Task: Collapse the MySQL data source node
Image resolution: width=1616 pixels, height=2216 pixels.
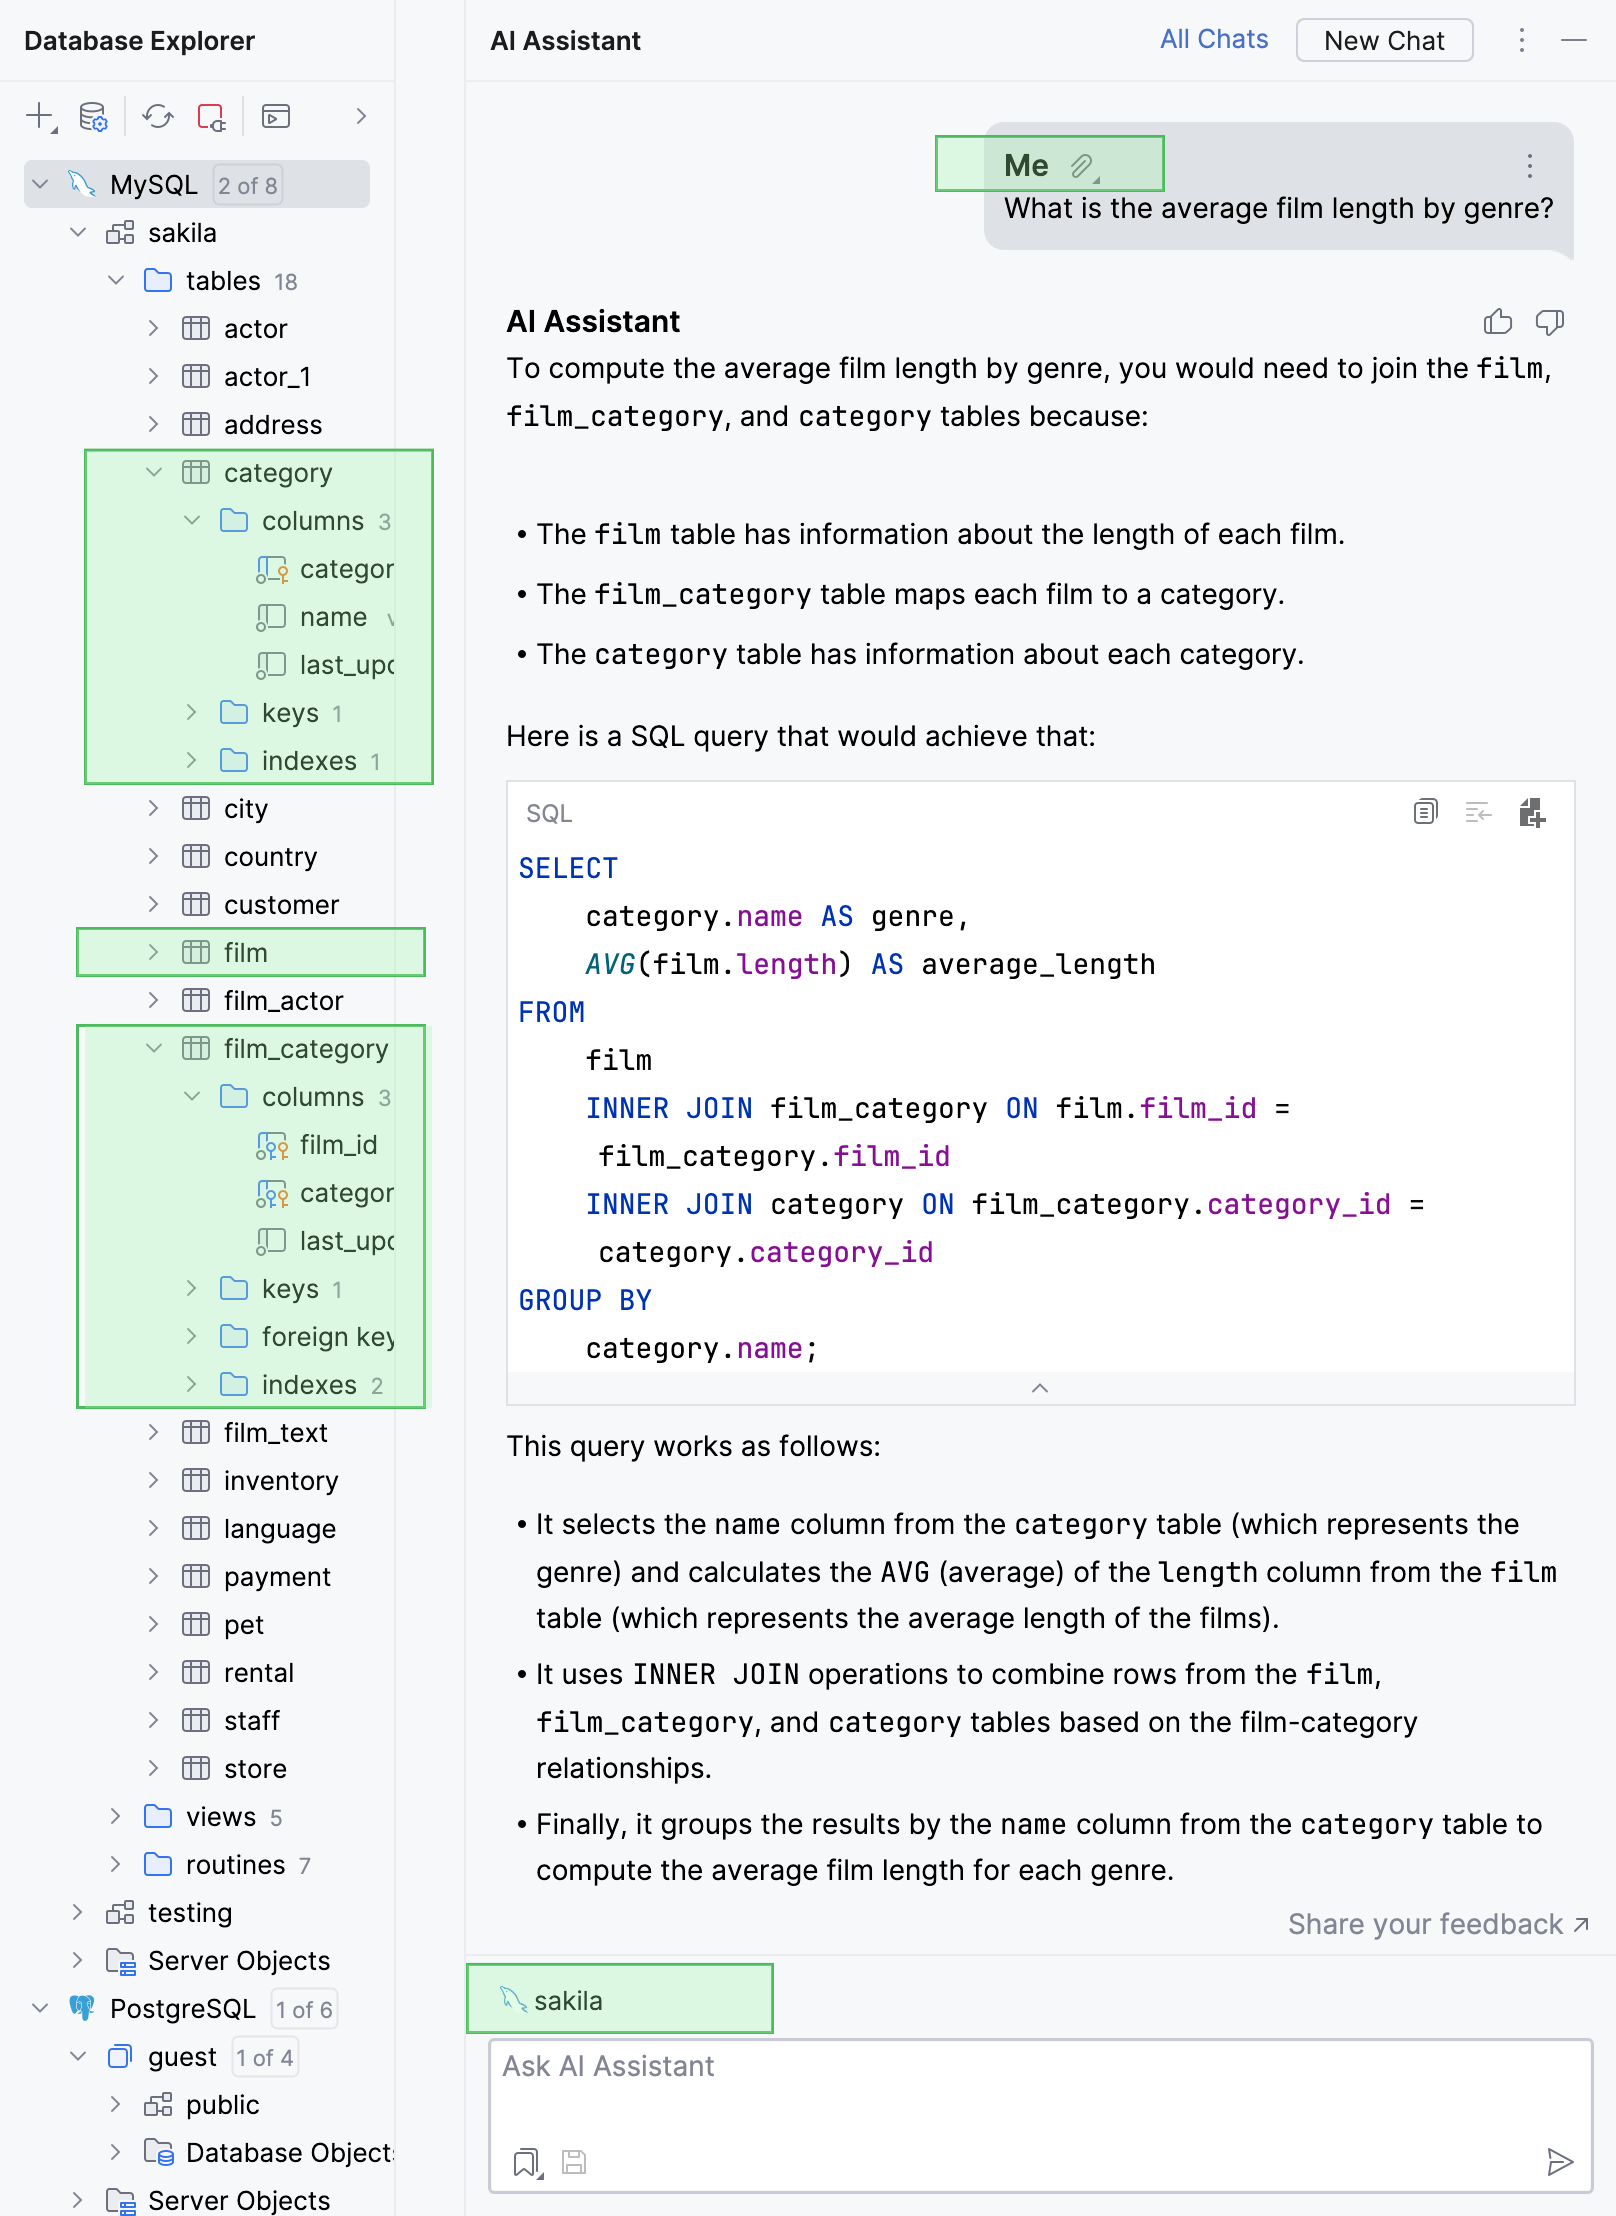Action: point(41,185)
